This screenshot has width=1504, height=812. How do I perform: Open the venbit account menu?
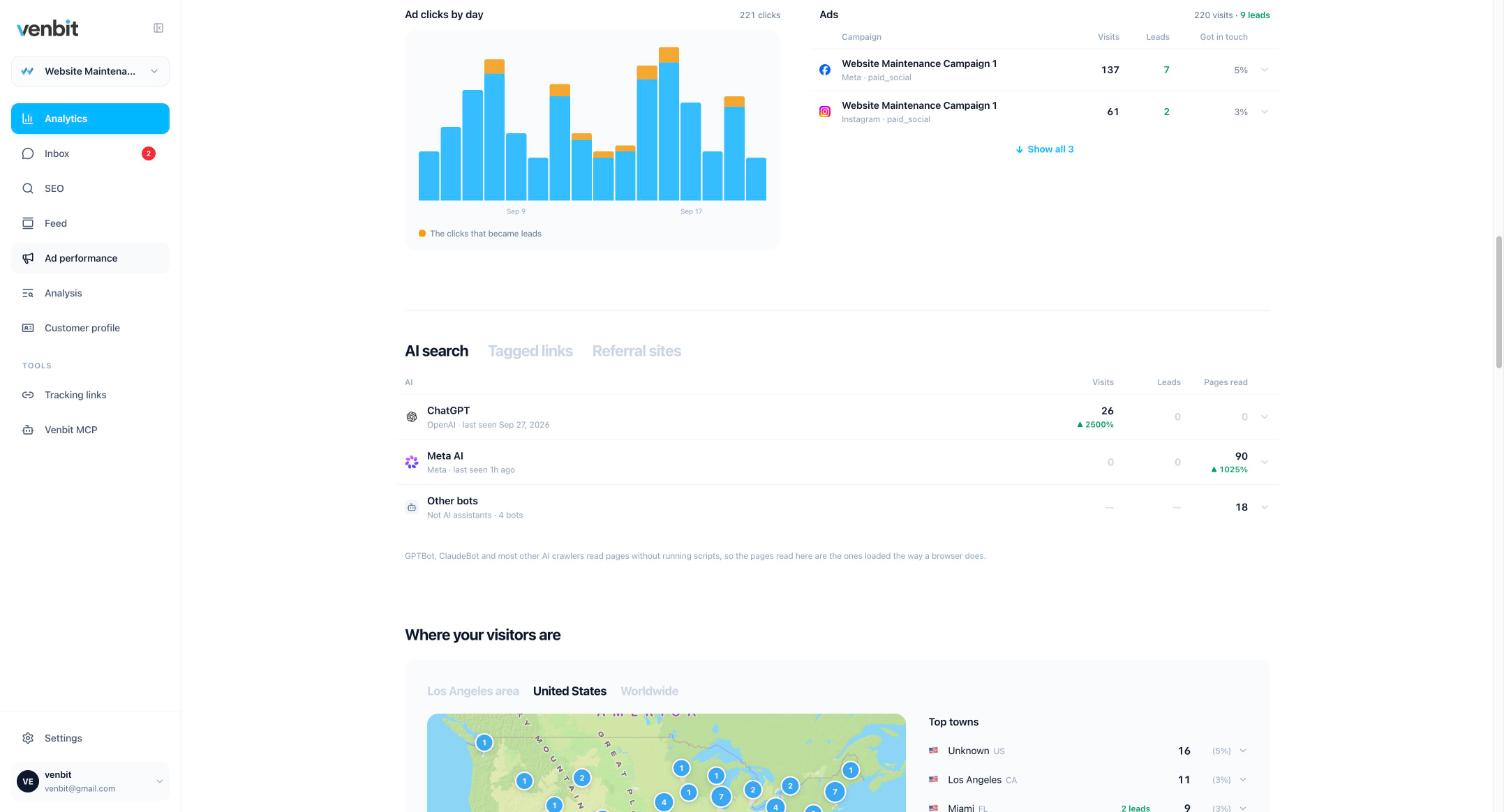(90, 781)
